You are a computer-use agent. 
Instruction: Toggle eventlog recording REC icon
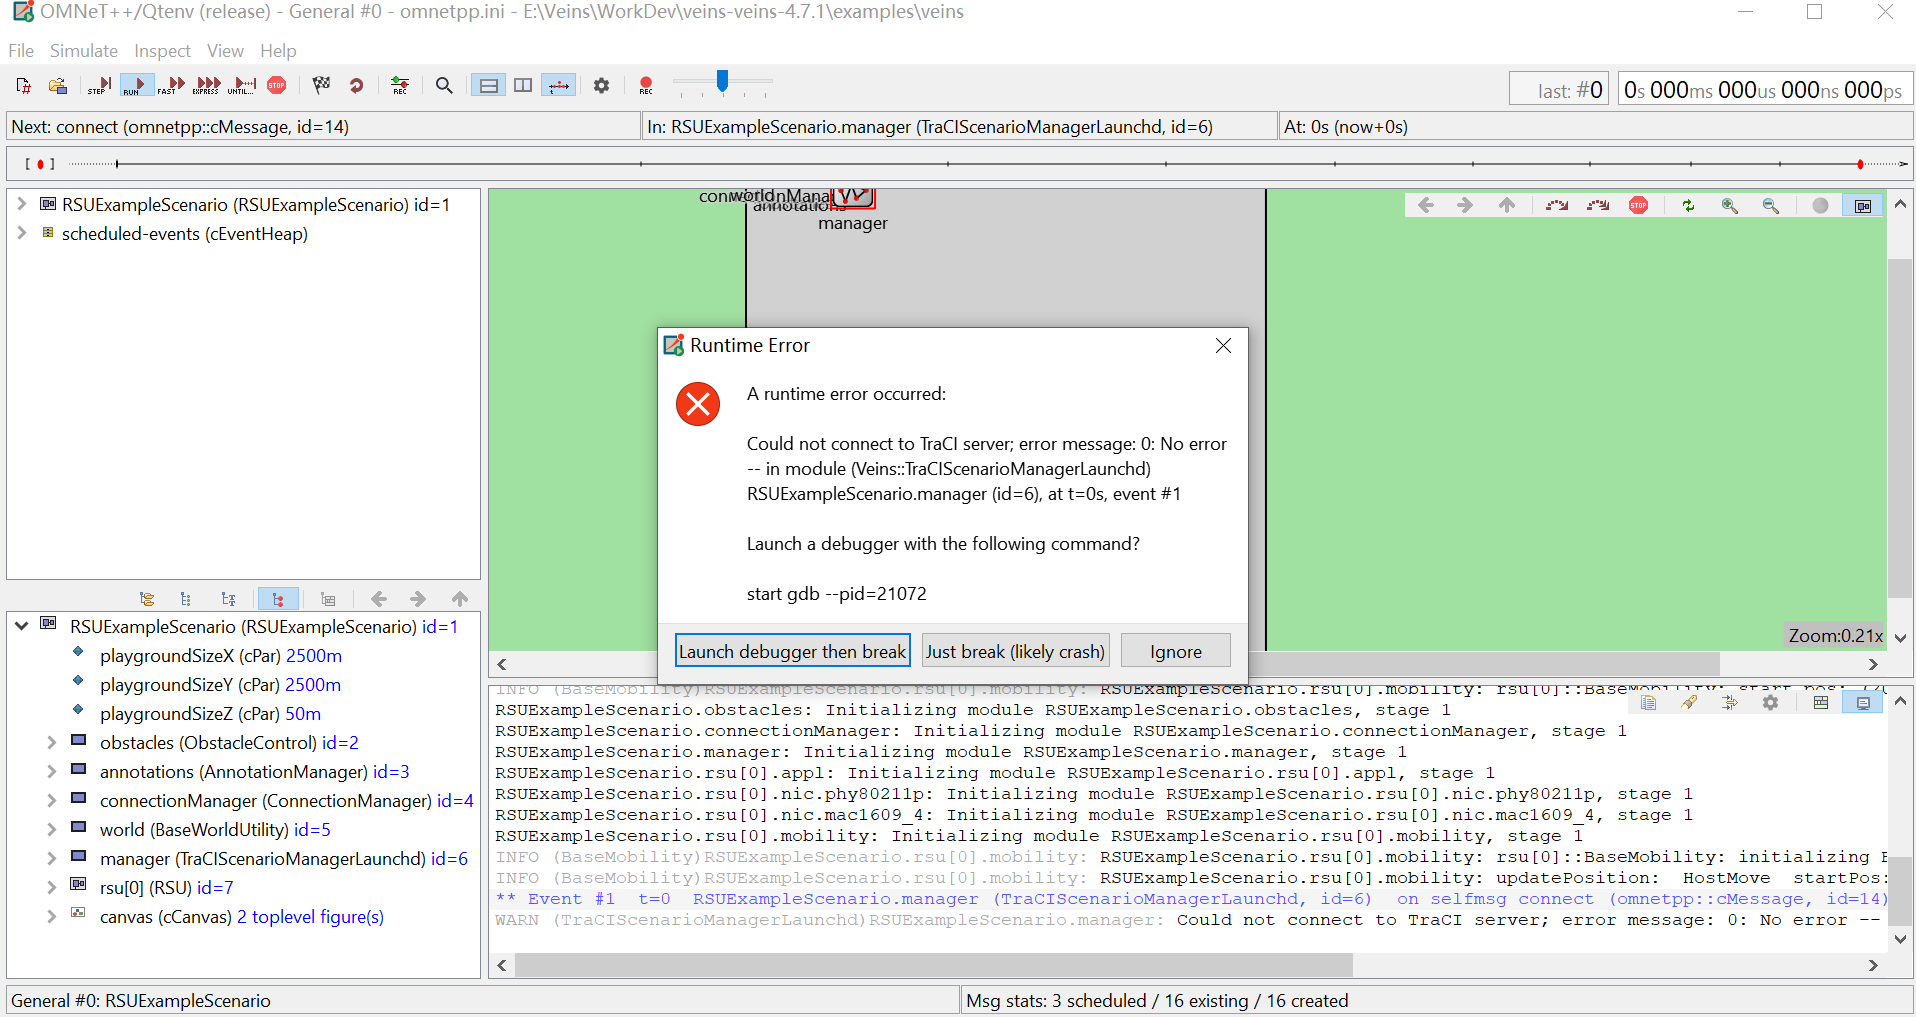pos(400,86)
